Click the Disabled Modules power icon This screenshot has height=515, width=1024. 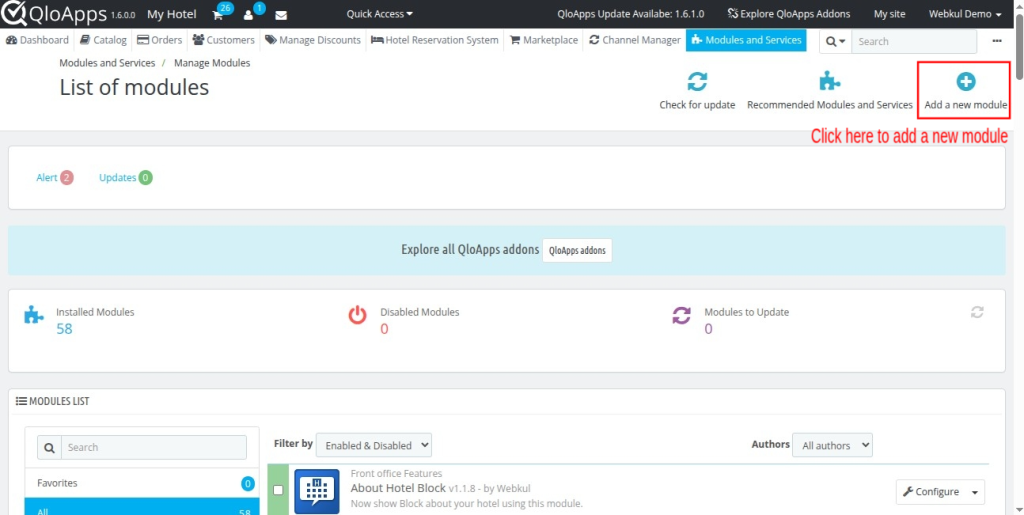pos(357,315)
